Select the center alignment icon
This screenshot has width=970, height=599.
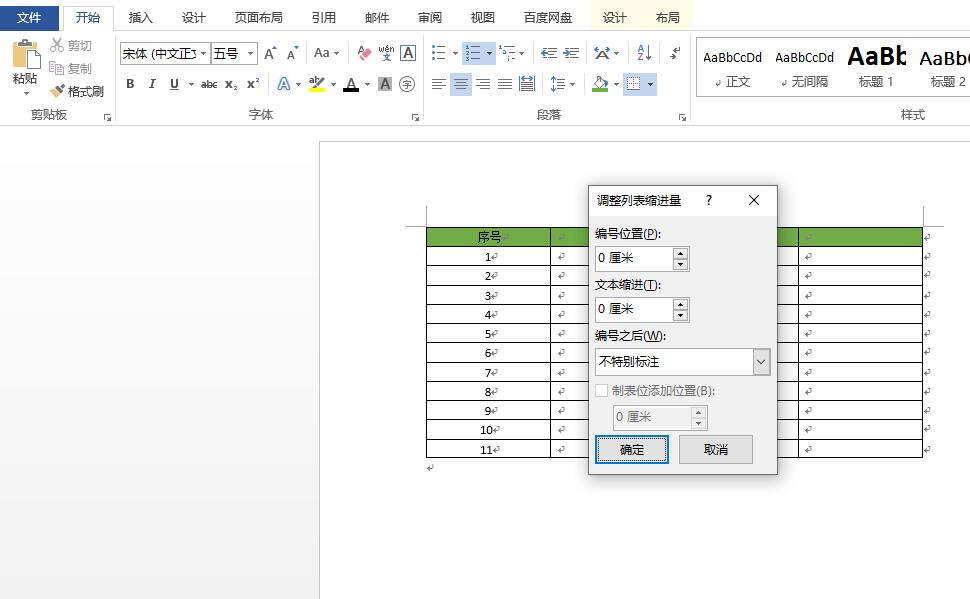click(460, 85)
